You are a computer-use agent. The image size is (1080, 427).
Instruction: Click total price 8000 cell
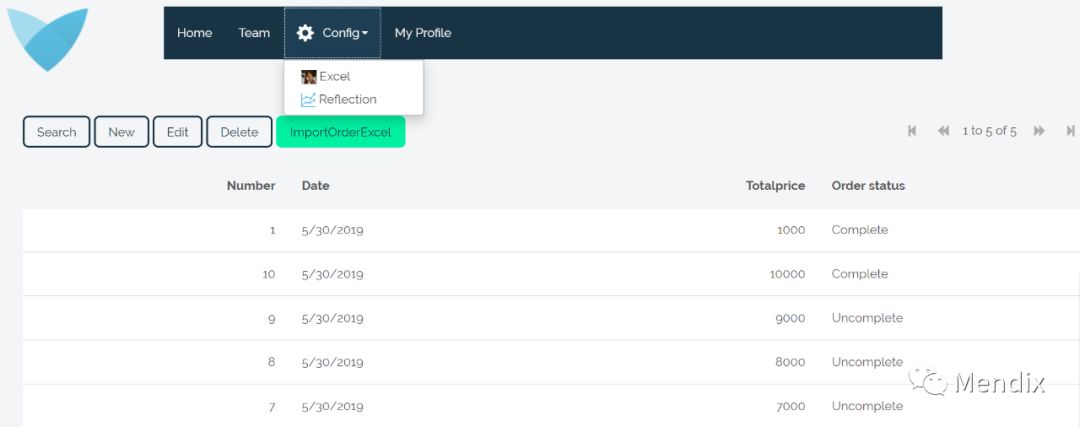tap(790, 362)
